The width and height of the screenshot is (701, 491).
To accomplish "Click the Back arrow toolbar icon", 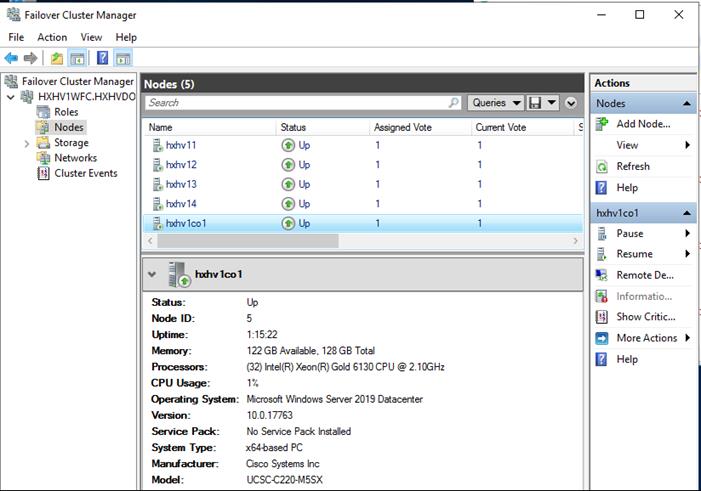I will tap(11, 58).
